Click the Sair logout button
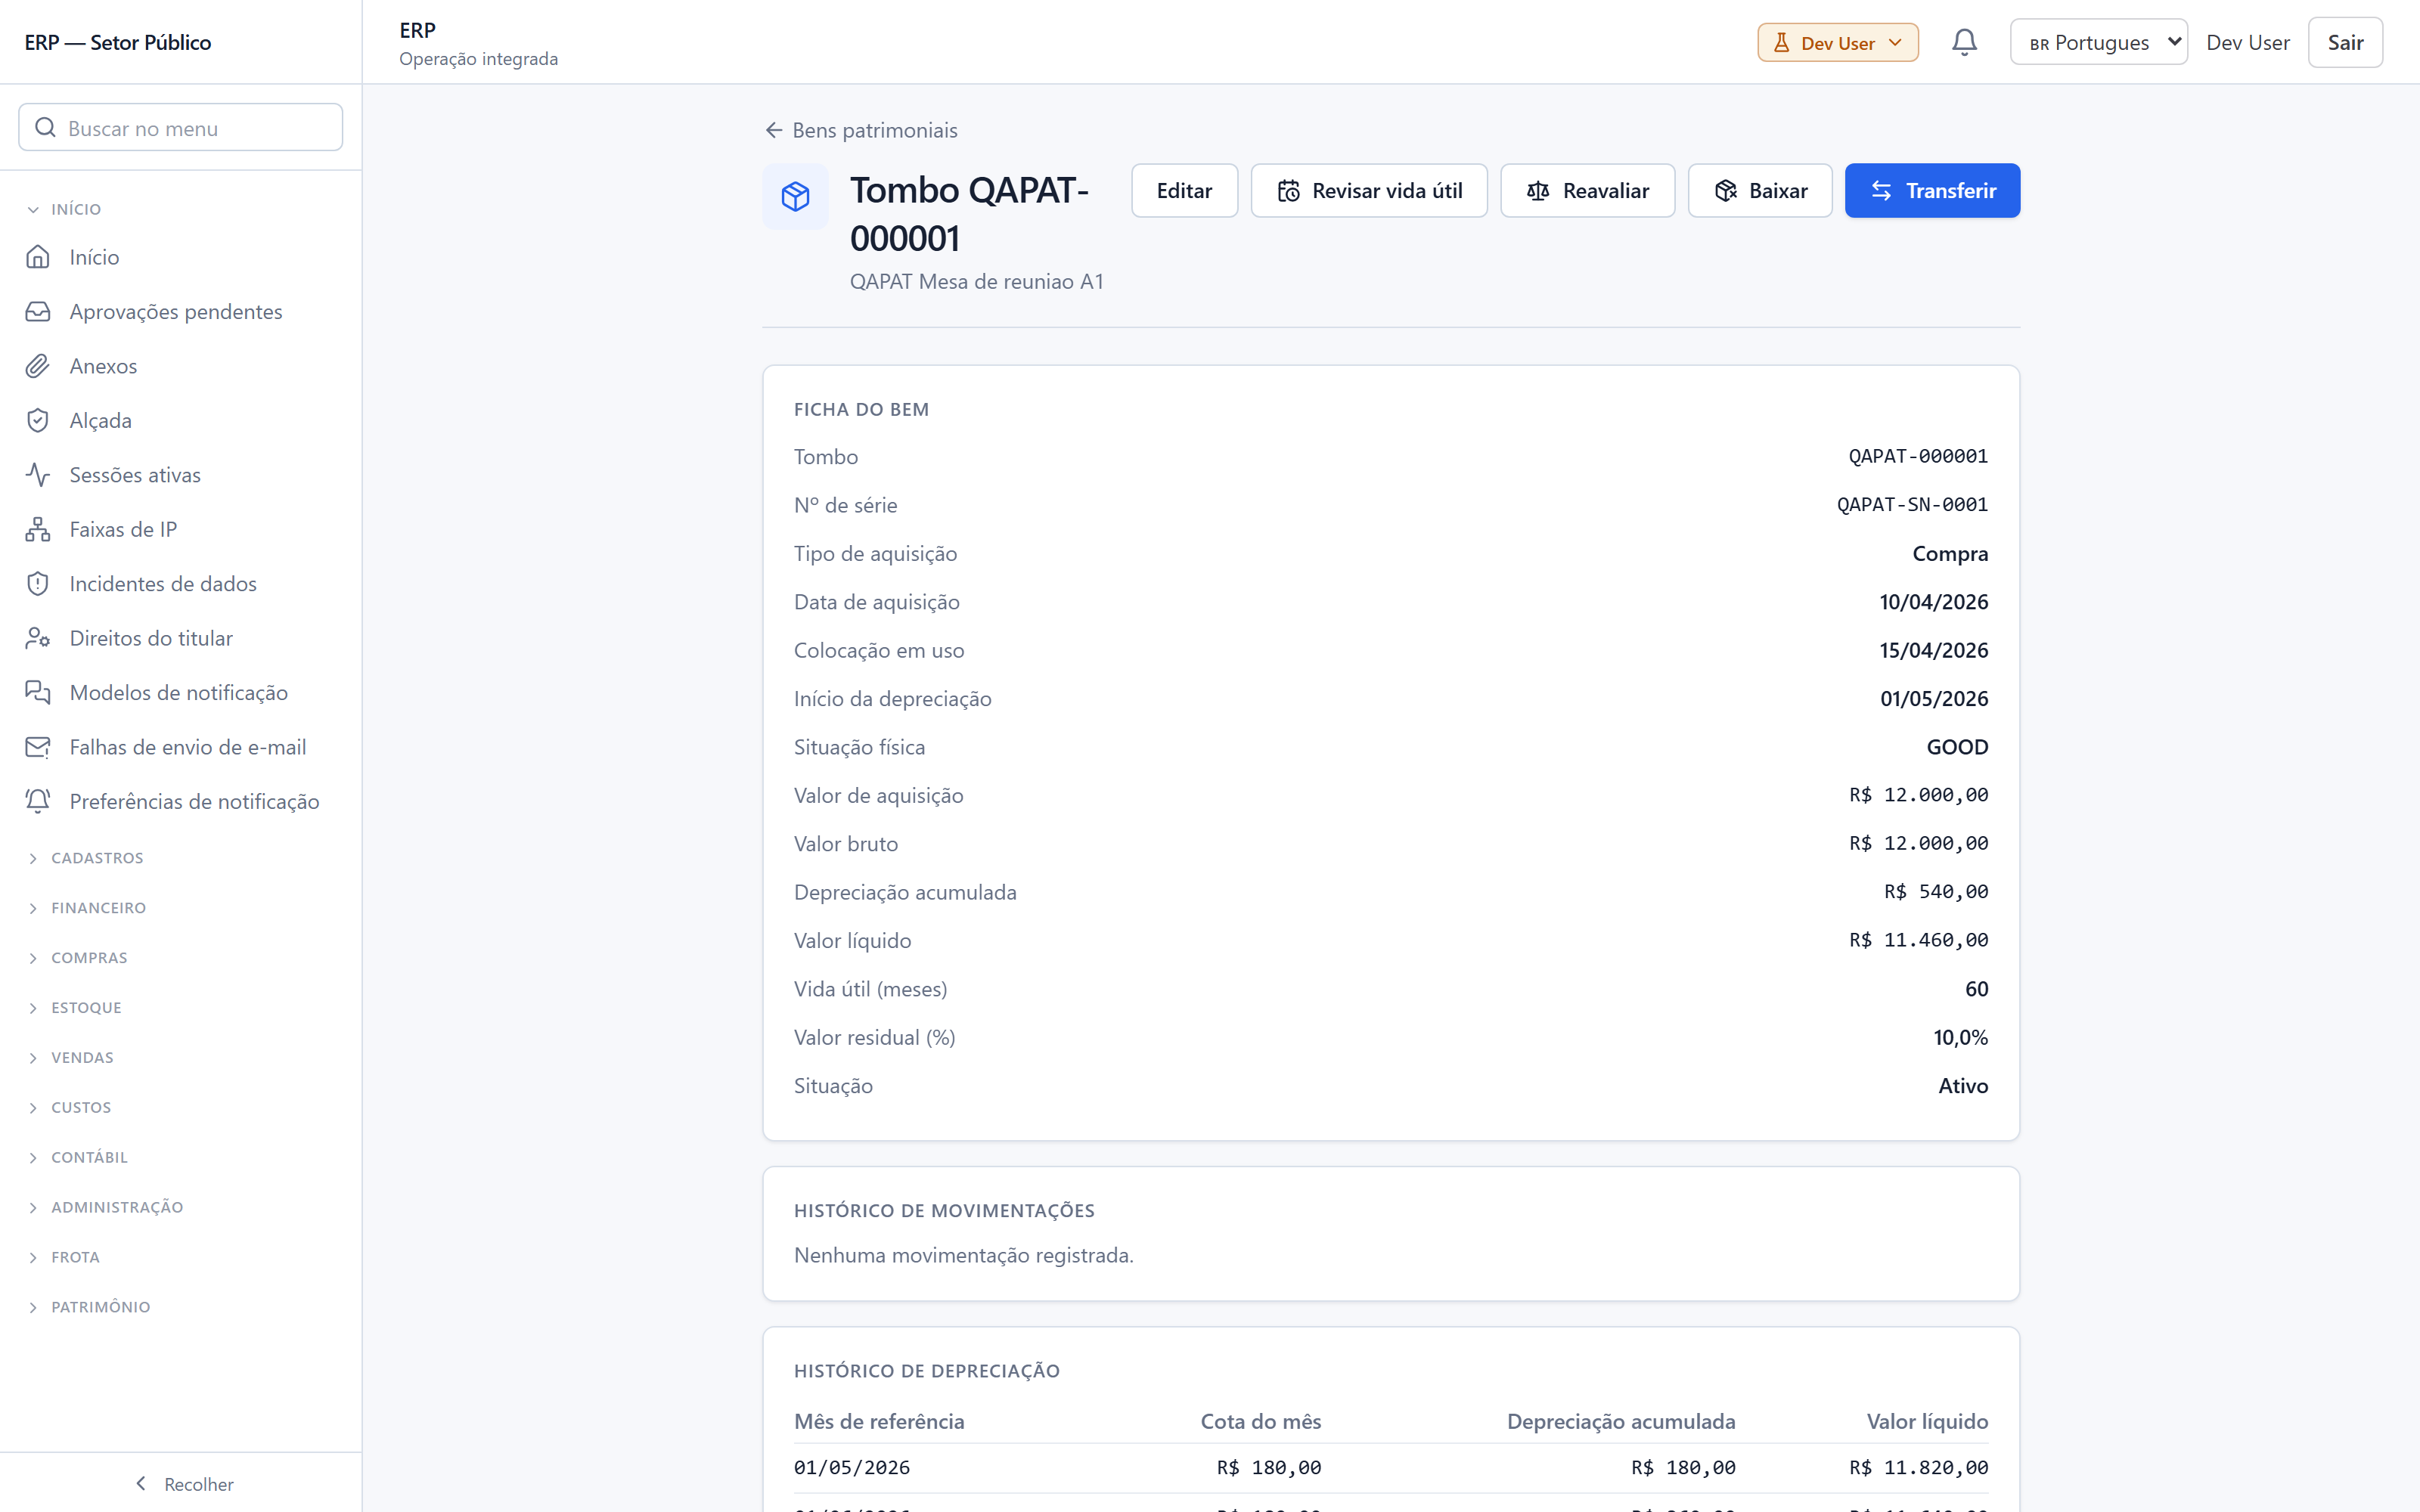Viewport: 2420px width, 1512px height. coord(2345,42)
